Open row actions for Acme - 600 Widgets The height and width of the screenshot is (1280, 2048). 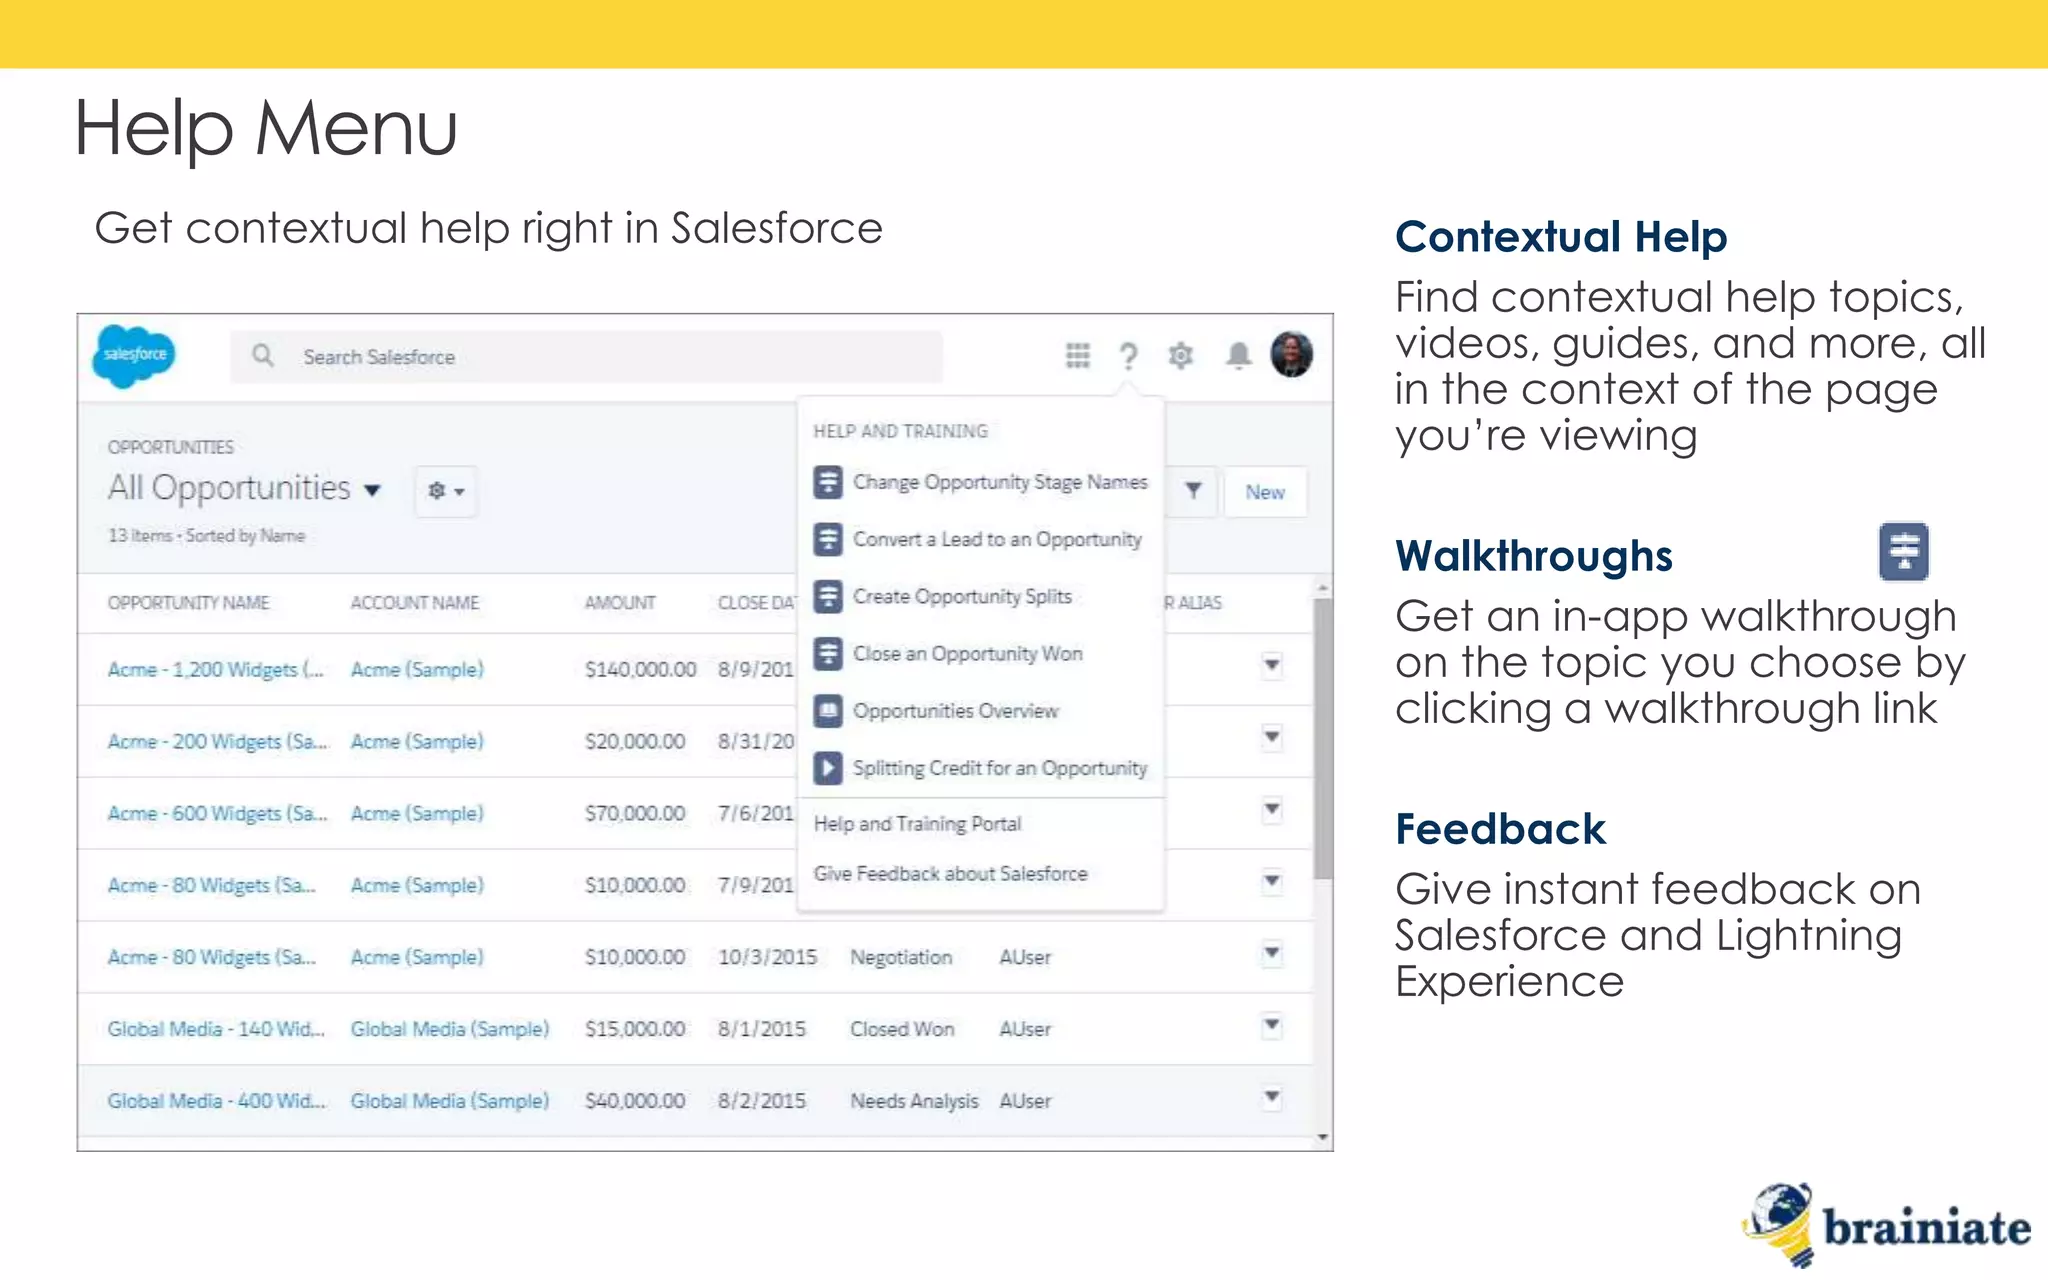pyautogui.click(x=1272, y=809)
